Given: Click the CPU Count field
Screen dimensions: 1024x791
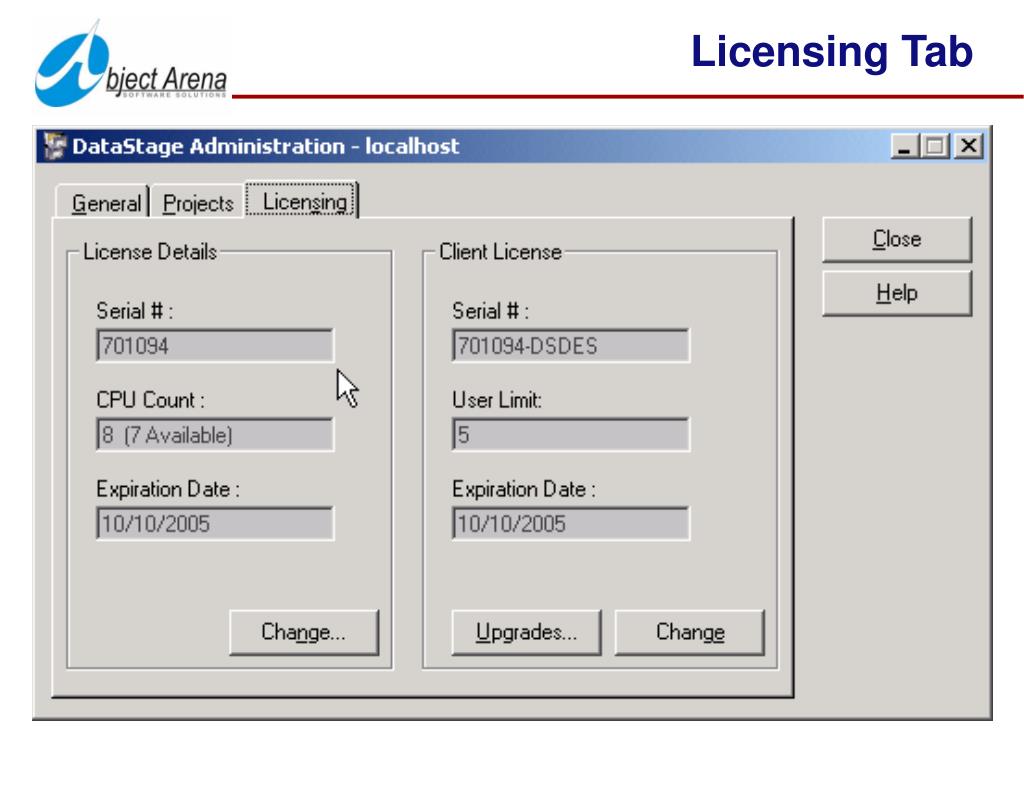Looking at the screenshot, I should 215,435.
